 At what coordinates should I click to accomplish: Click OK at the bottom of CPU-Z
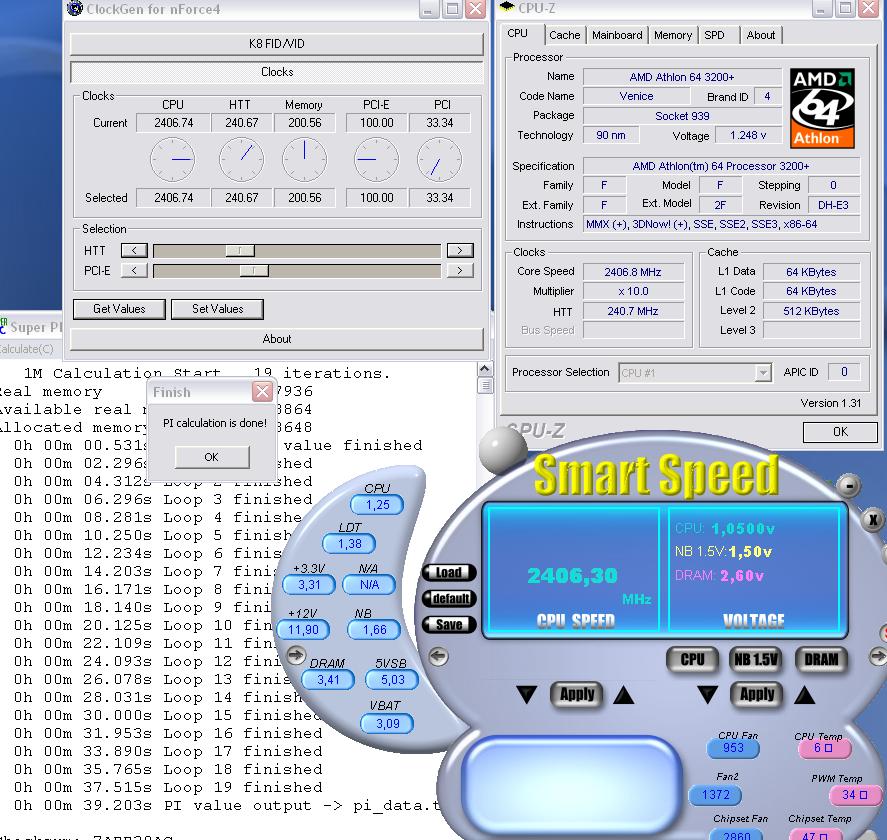[840, 432]
